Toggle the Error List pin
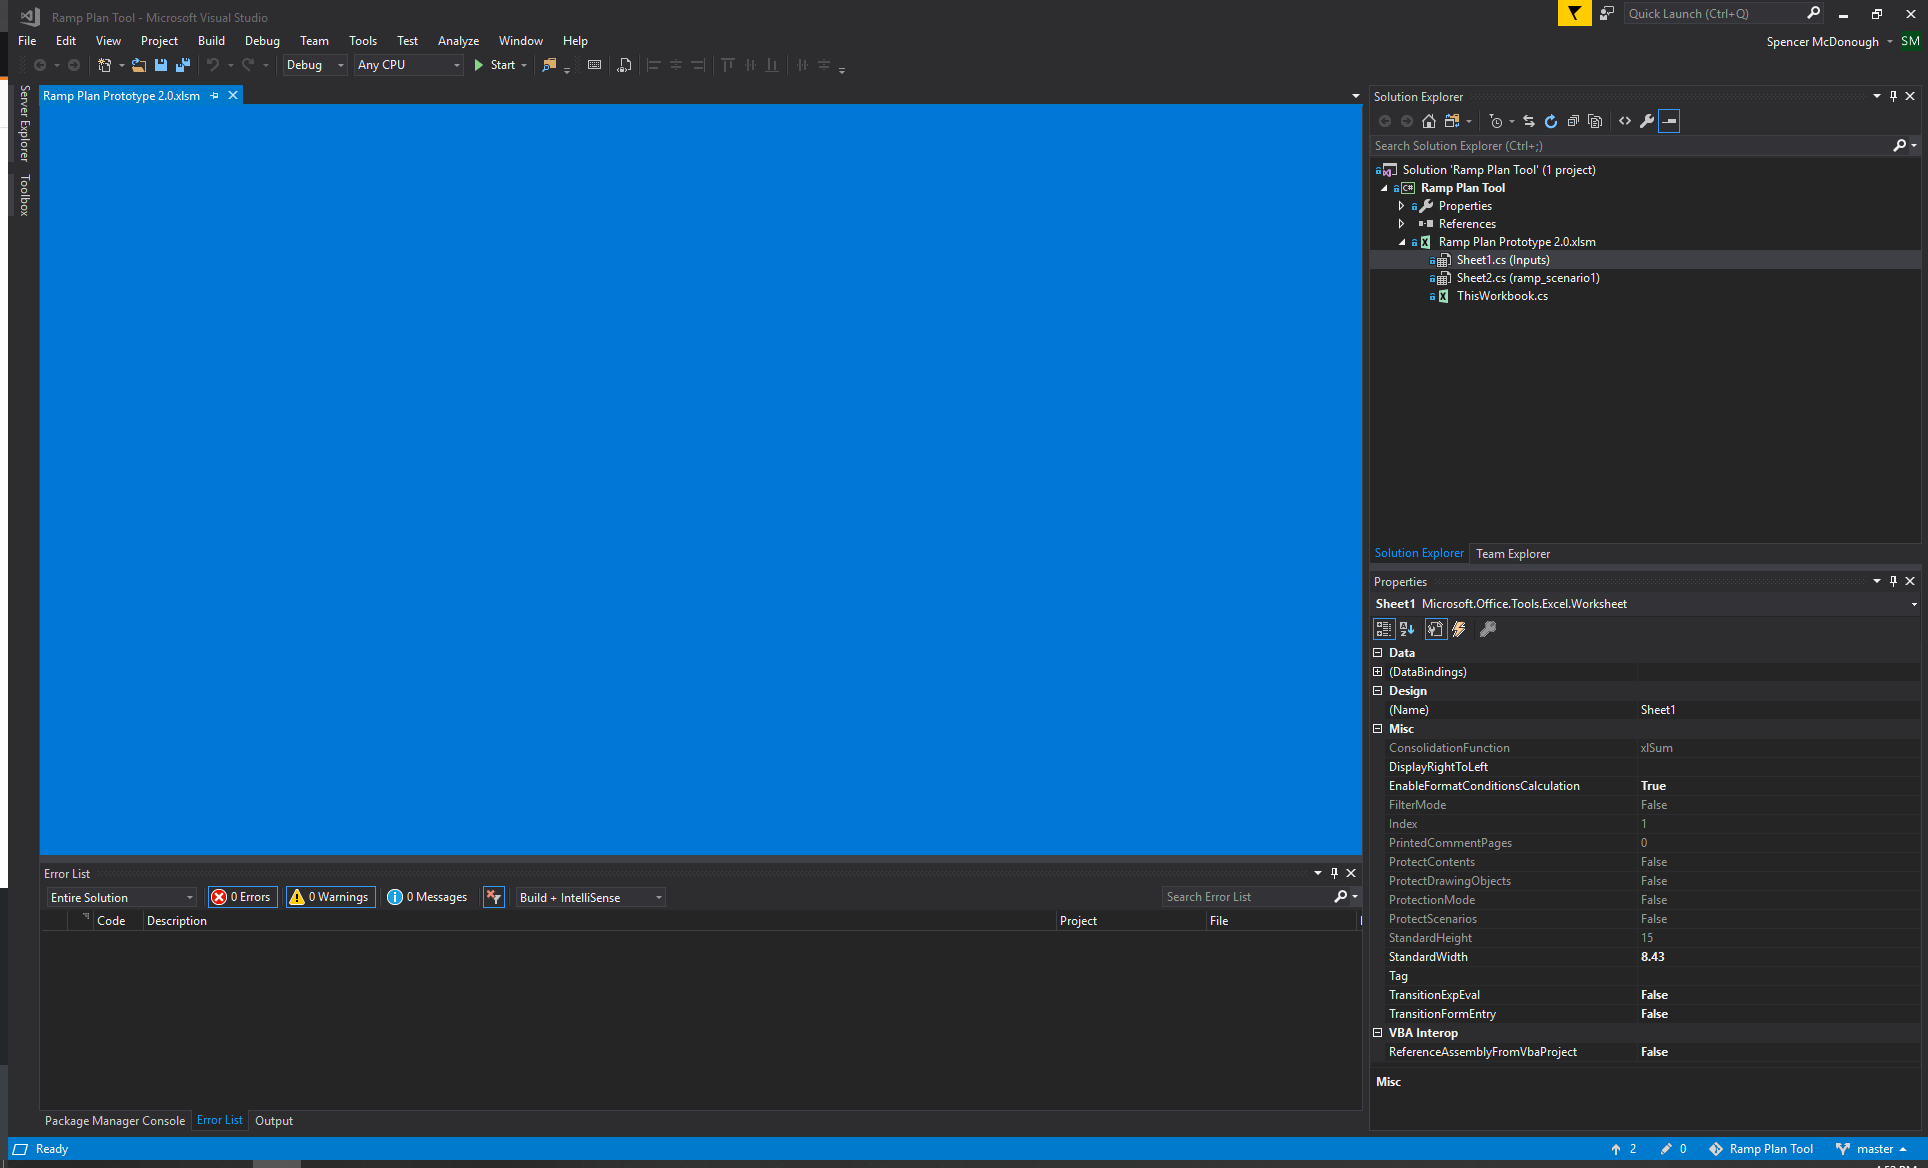Screen dimensions: 1928x1168 click(1334, 872)
